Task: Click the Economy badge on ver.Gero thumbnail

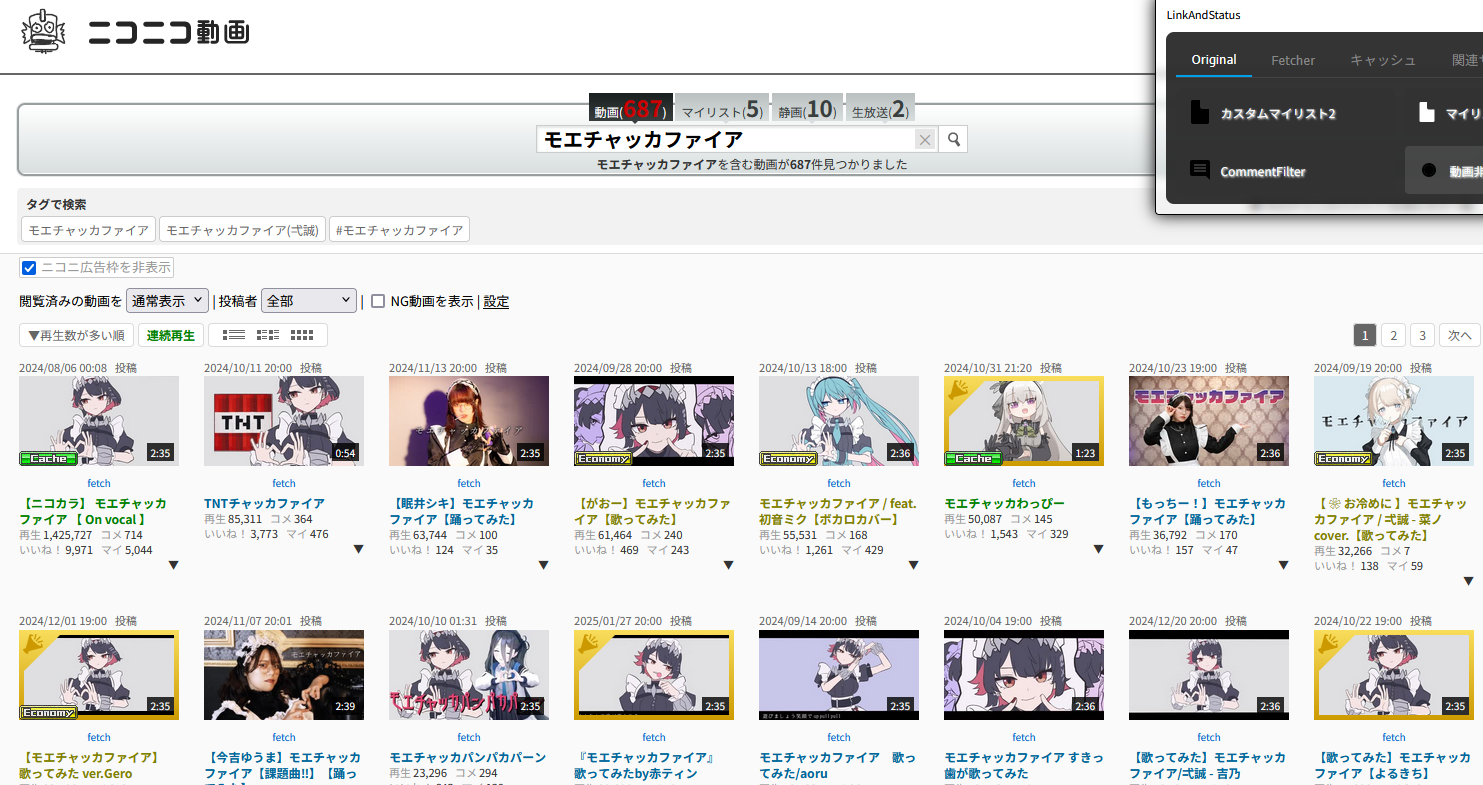Action: (x=49, y=712)
